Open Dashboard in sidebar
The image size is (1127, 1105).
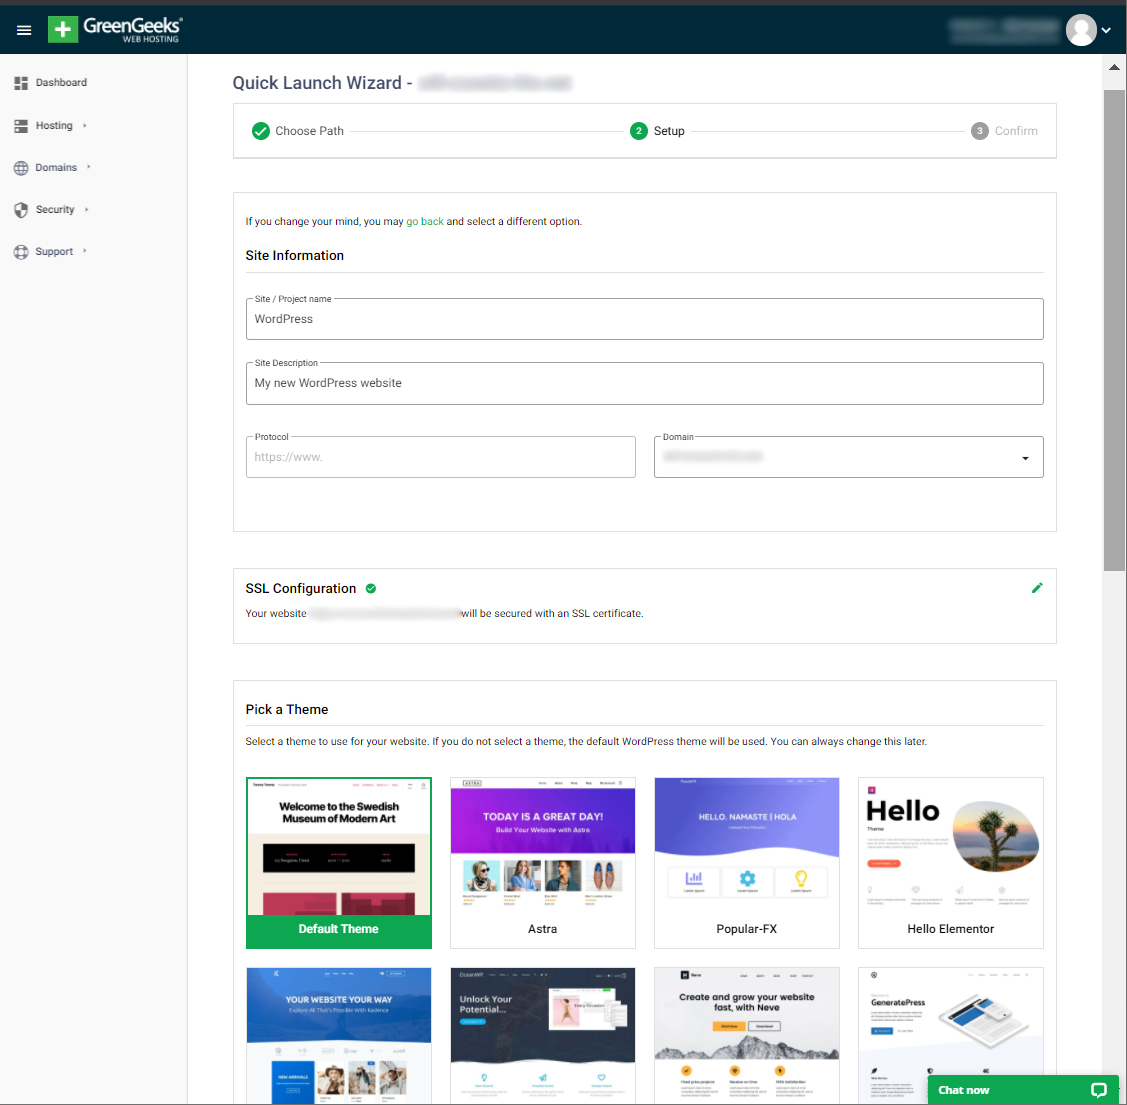(x=61, y=83)
